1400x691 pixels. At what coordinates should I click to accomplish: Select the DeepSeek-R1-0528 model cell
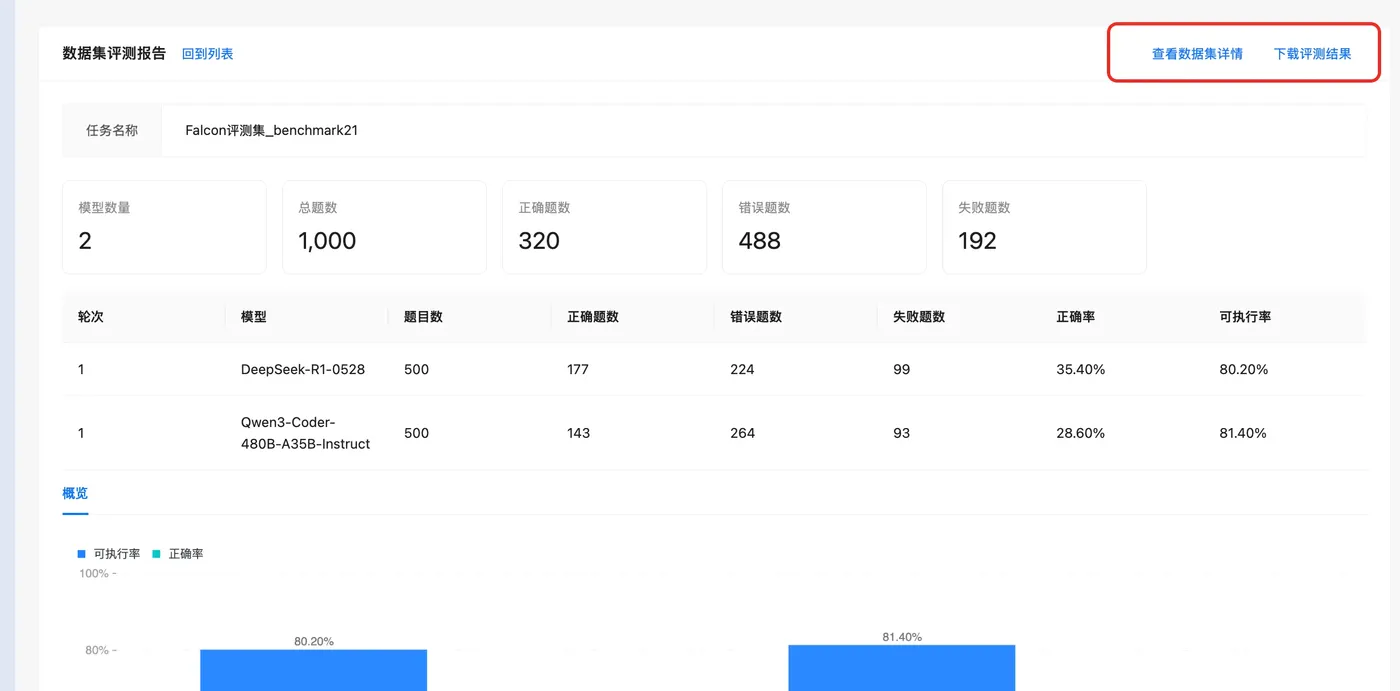pyautogui.click(x=303, y=369)
